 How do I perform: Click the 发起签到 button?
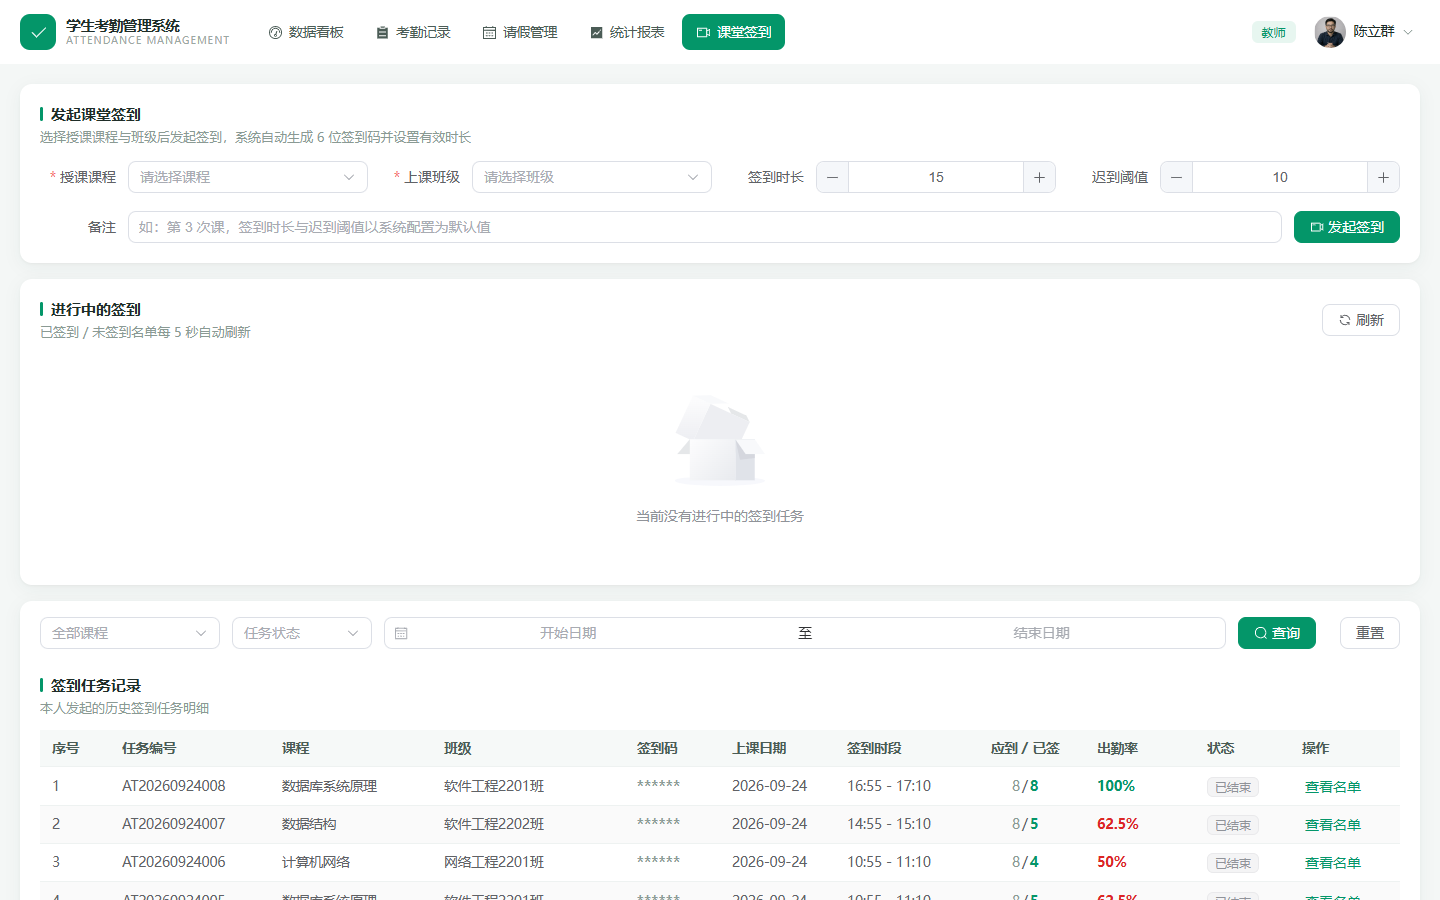1347,227
